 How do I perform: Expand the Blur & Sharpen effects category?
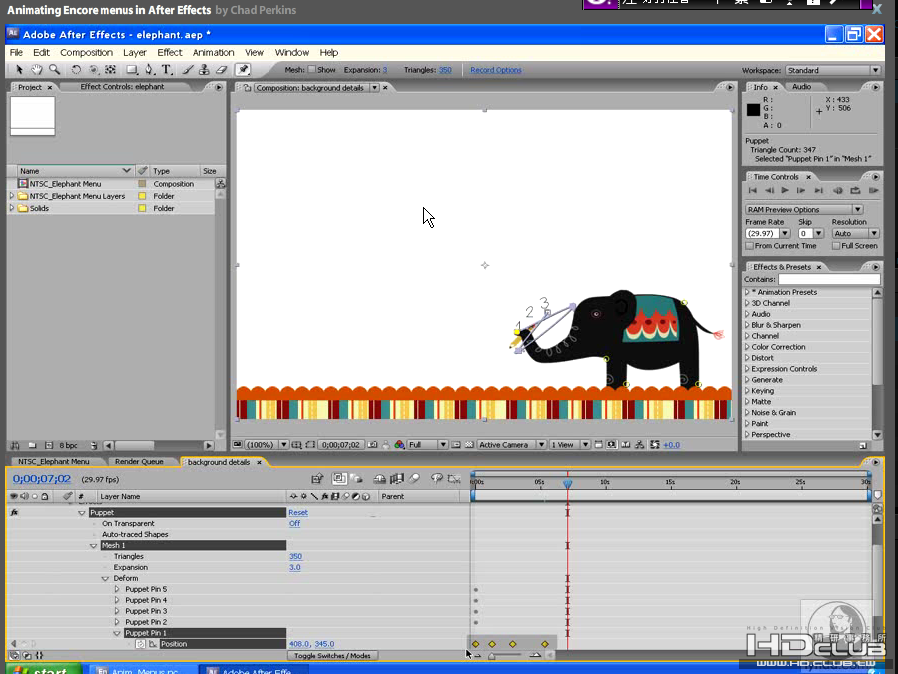[747, 325]
